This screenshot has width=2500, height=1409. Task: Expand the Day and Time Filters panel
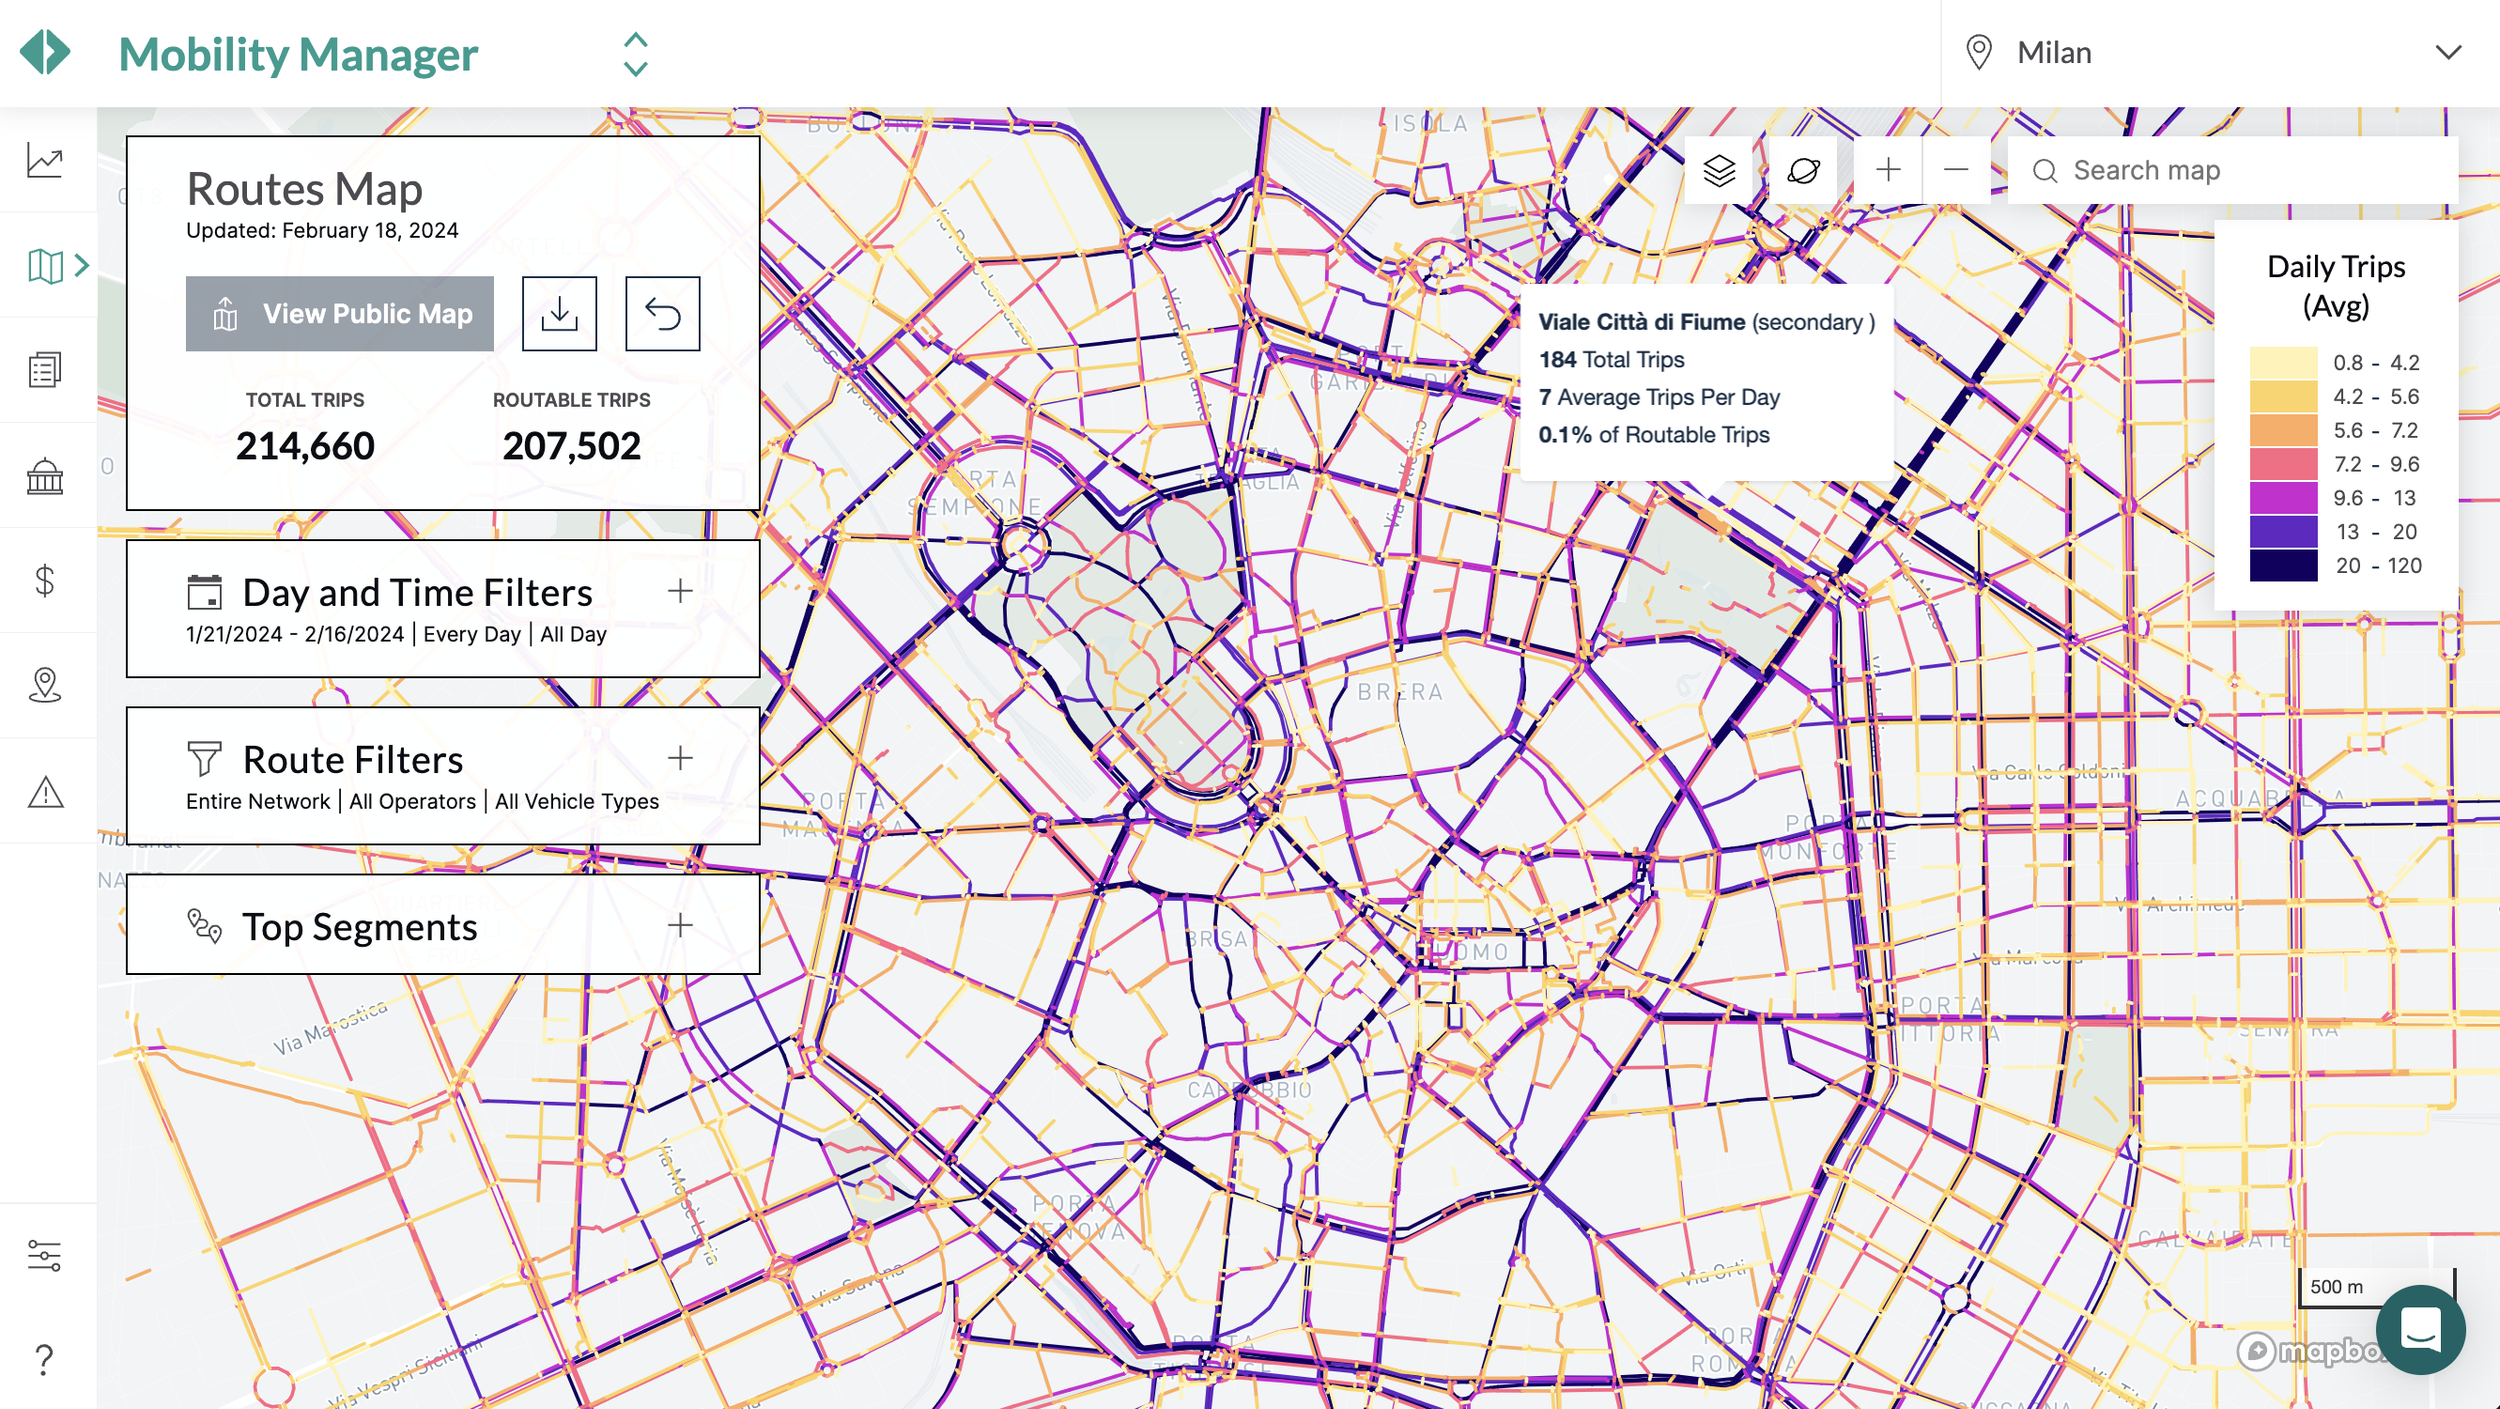(680, 591)
